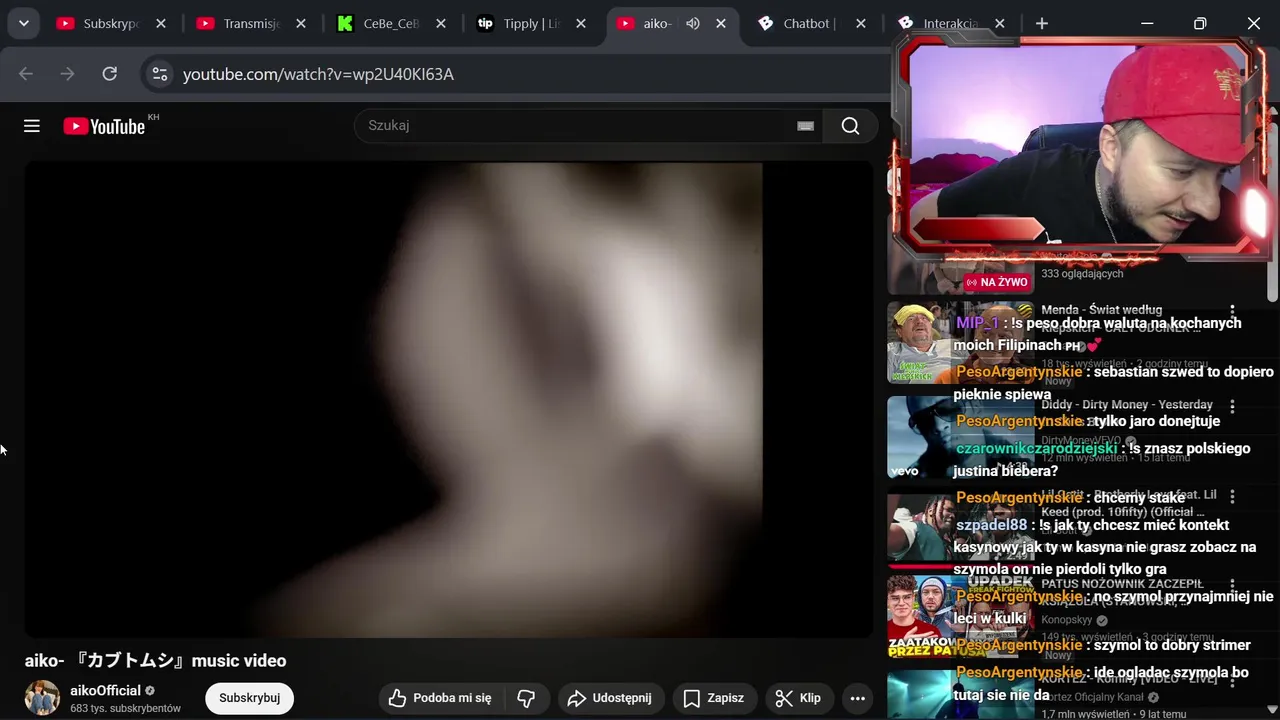
Task: Close the Tipply tab
Action: [x=581, y=23]
